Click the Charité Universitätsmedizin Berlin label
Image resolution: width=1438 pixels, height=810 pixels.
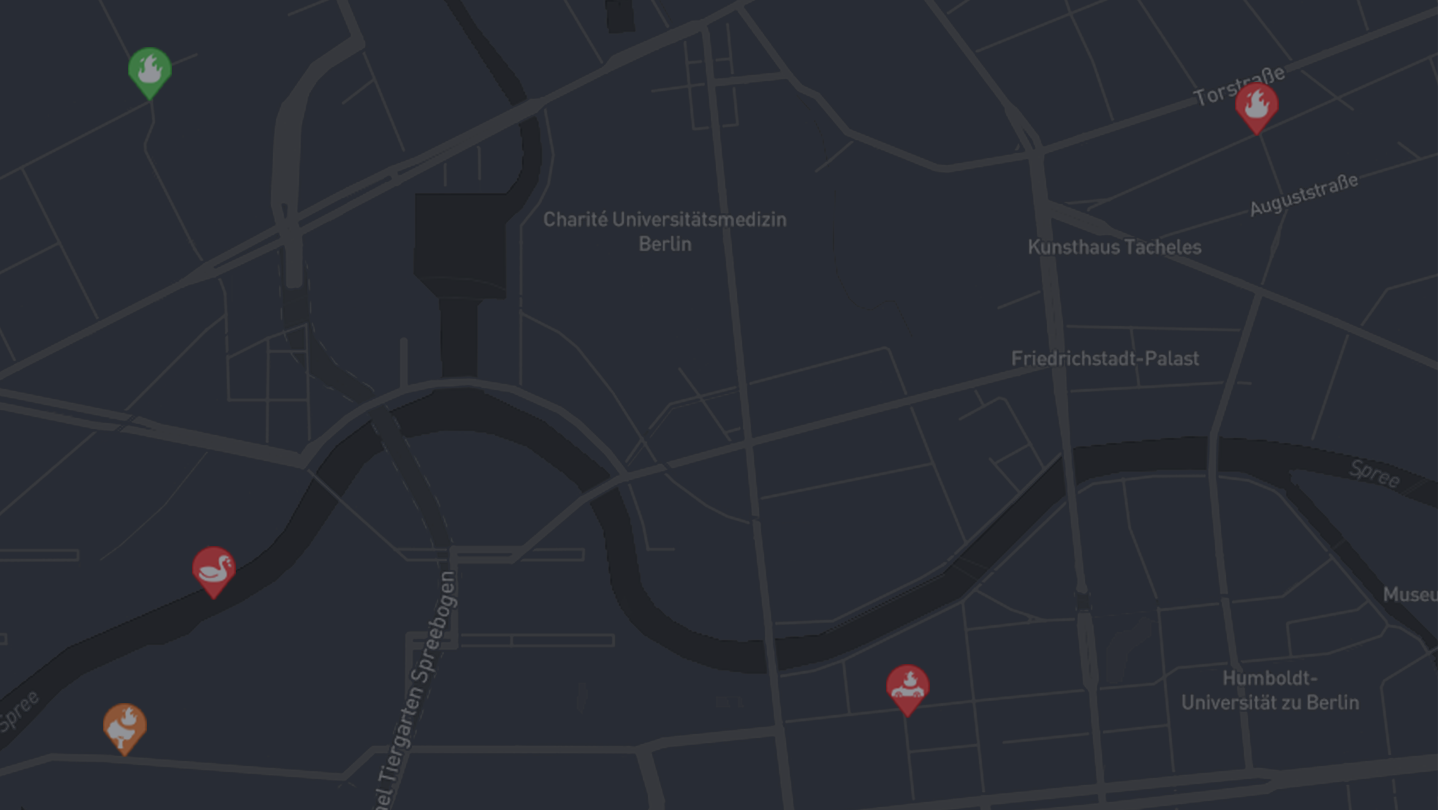[665, 231]
